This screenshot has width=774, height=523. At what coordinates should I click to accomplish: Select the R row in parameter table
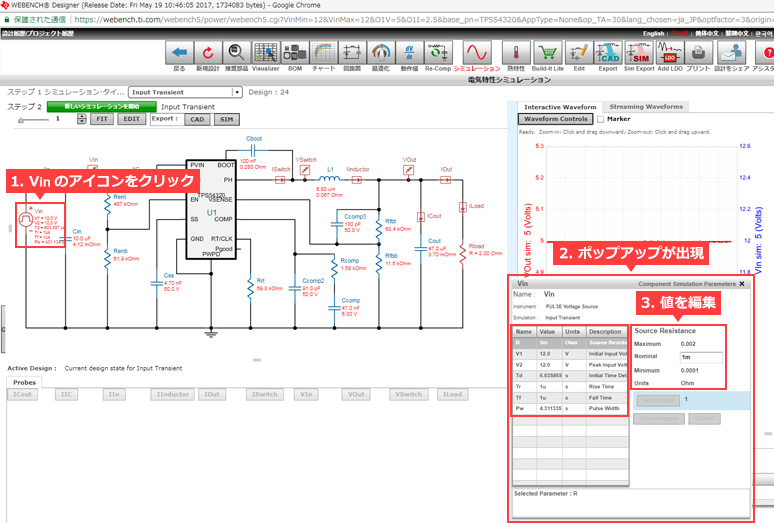pos(570,342)
